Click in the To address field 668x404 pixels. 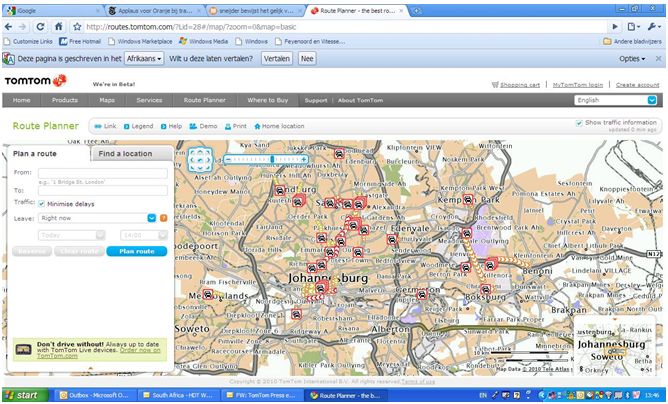tap(103, 190)
